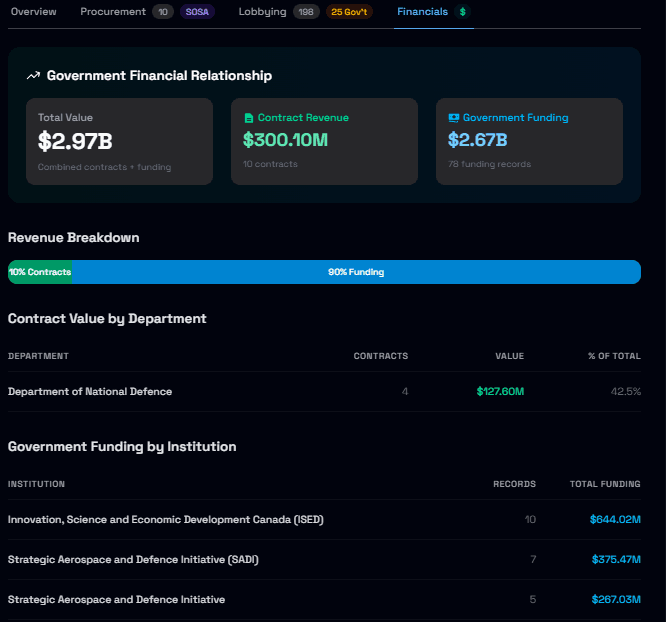Open the Lobbying tab

(x=262, y=12)
